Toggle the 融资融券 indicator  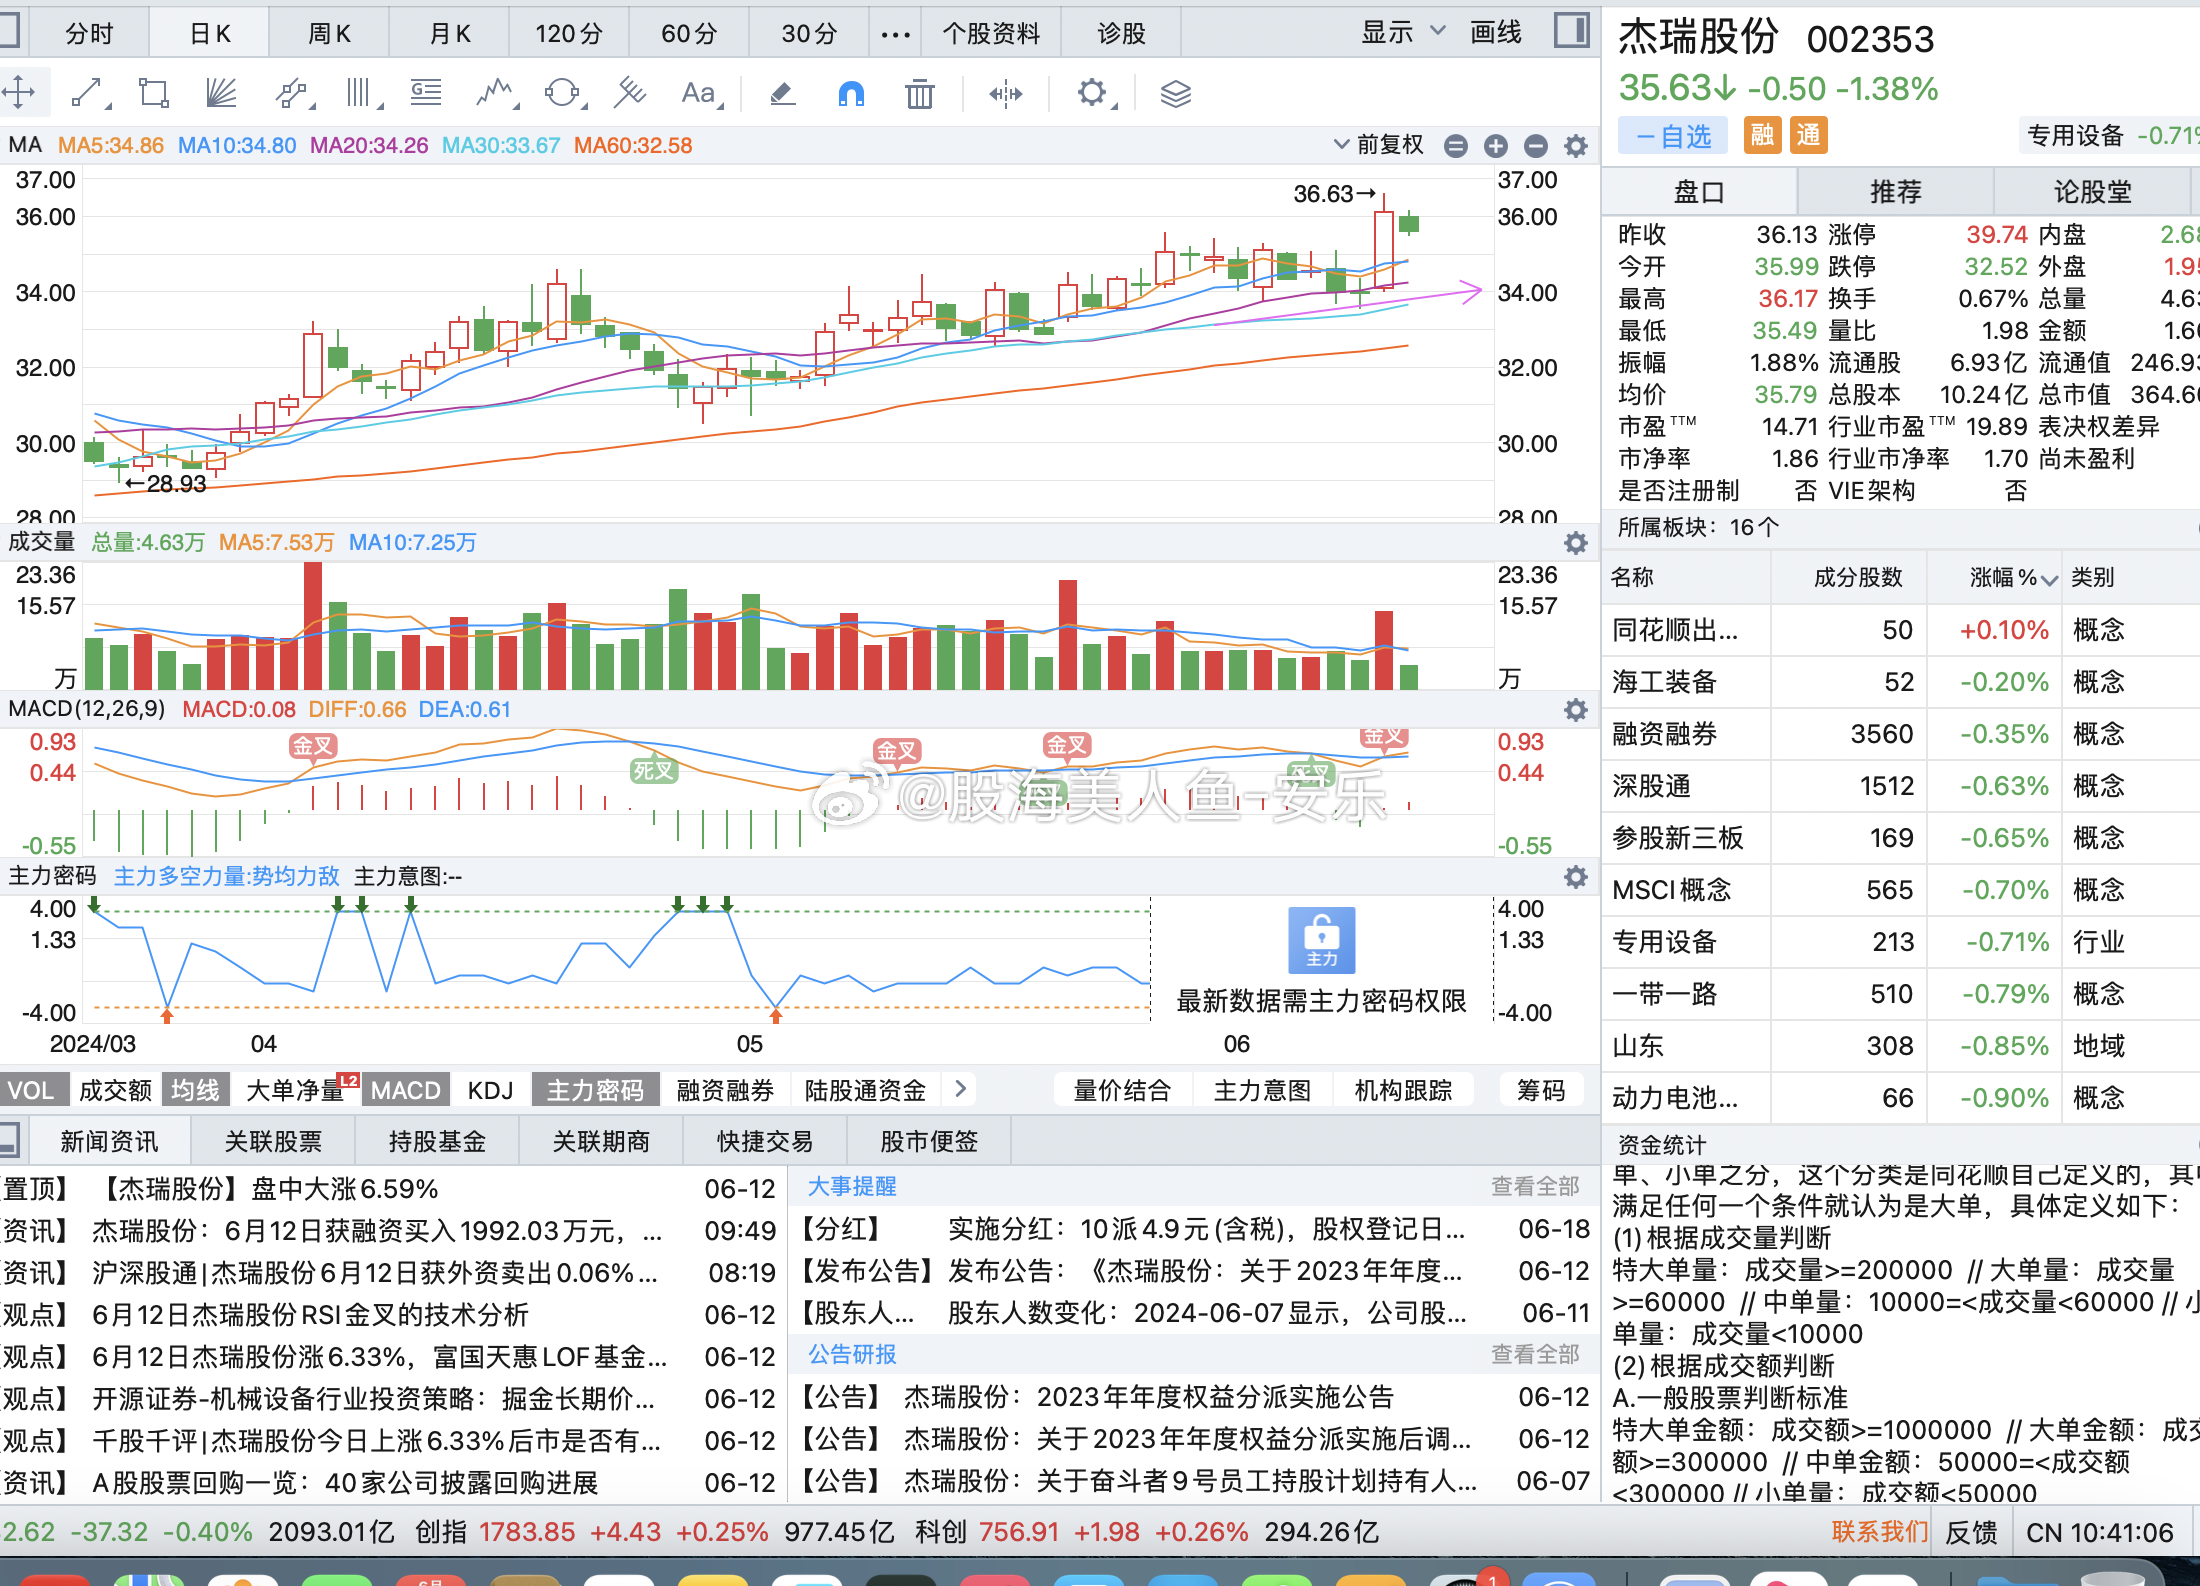tap(725, 1090)
